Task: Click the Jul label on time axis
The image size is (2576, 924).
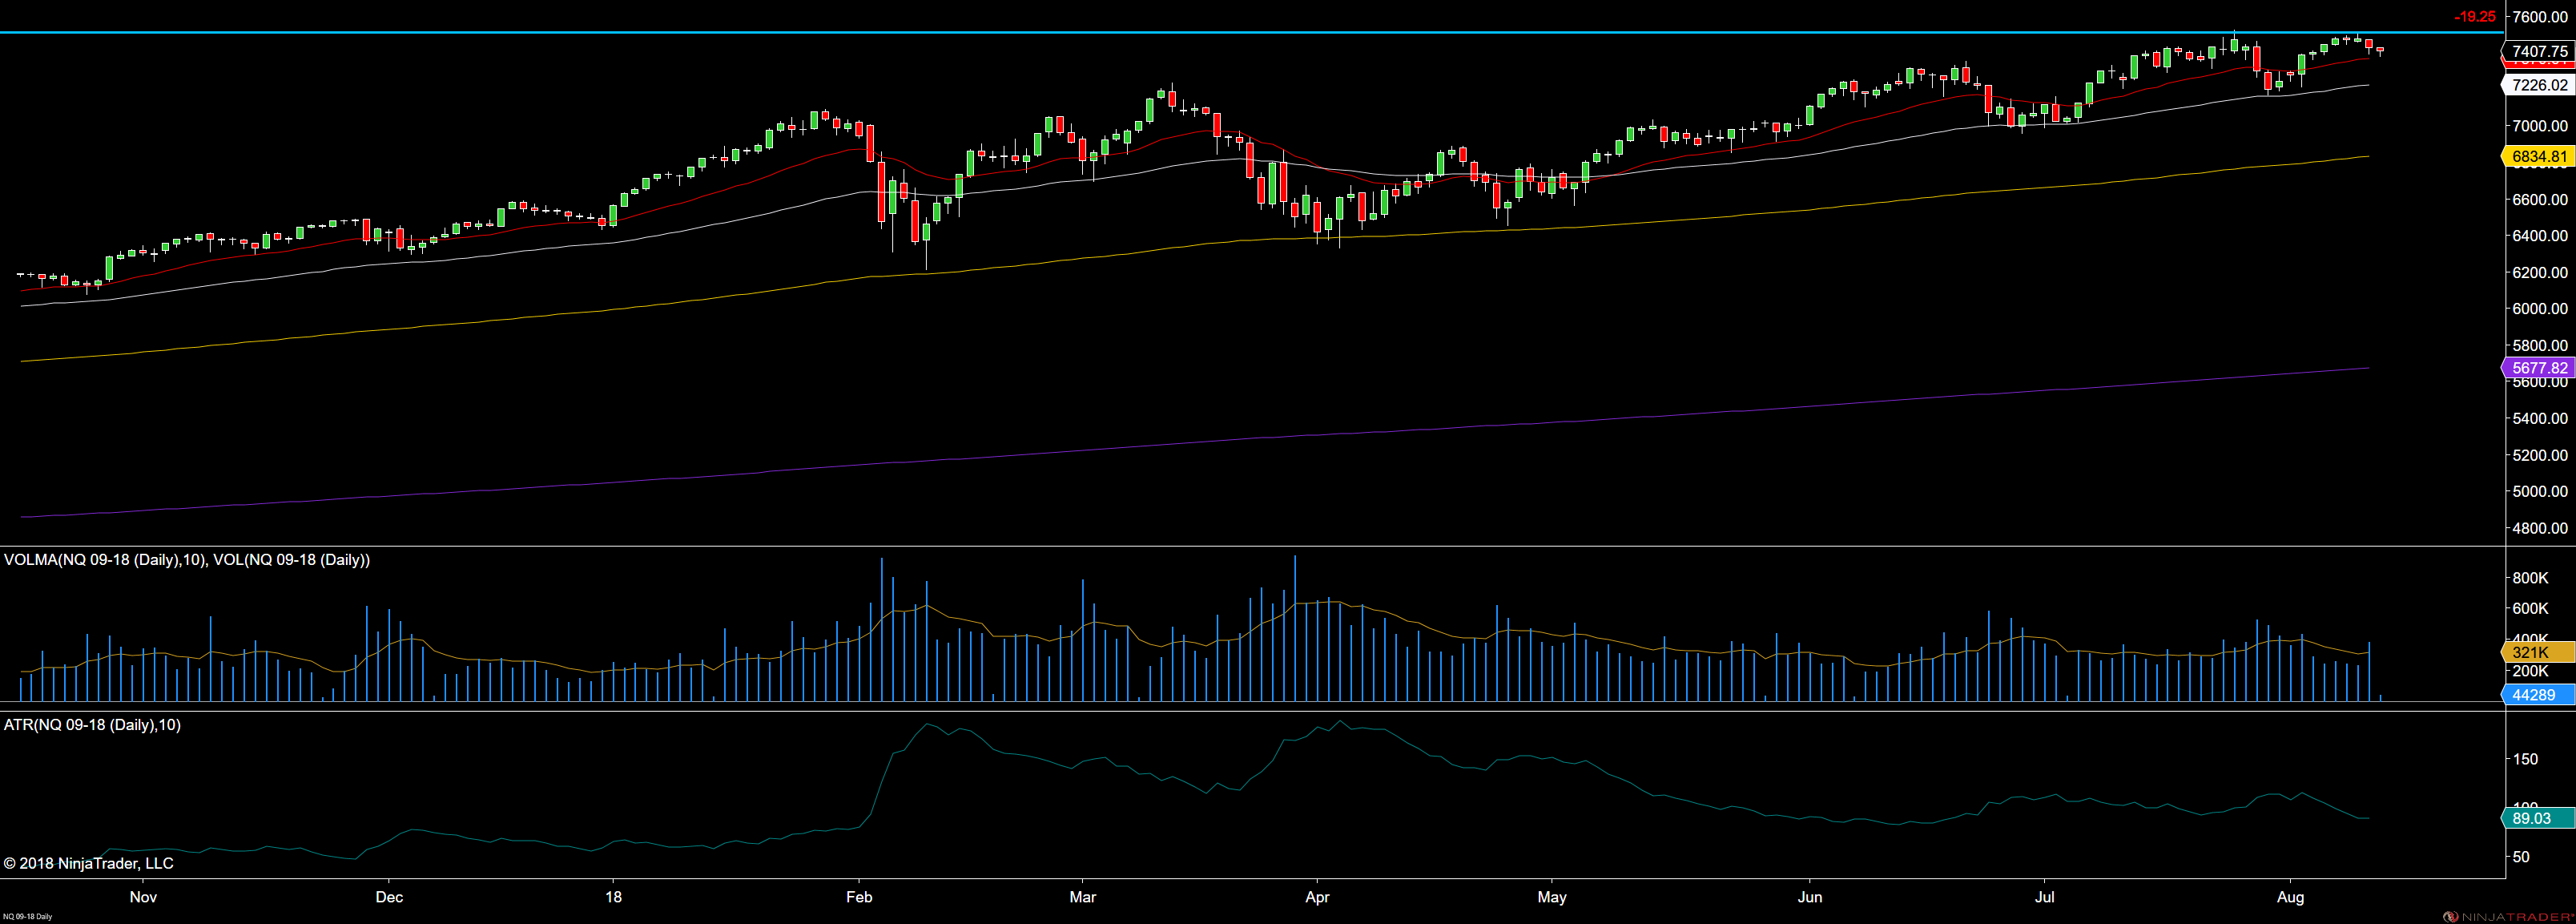Action: 2046,897
